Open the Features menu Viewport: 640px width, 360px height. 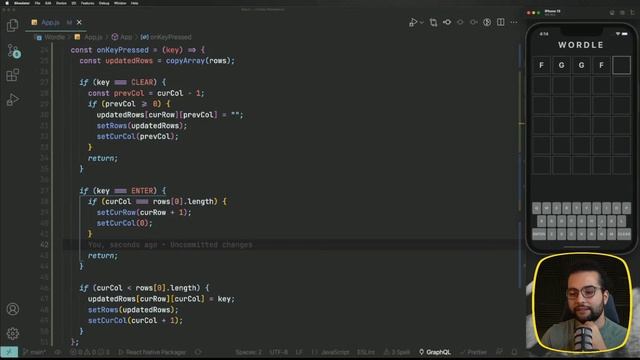click(x=87, y=3)
